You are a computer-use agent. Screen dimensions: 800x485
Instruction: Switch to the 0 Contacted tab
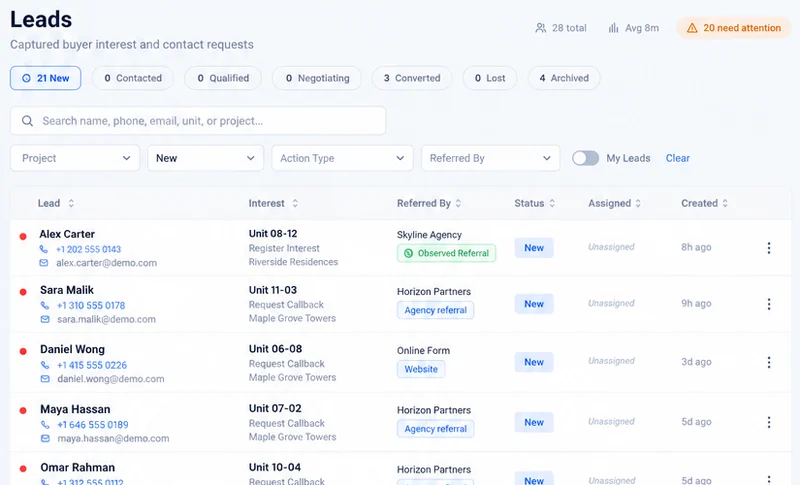pyautogui.click(x=133, y=78)
